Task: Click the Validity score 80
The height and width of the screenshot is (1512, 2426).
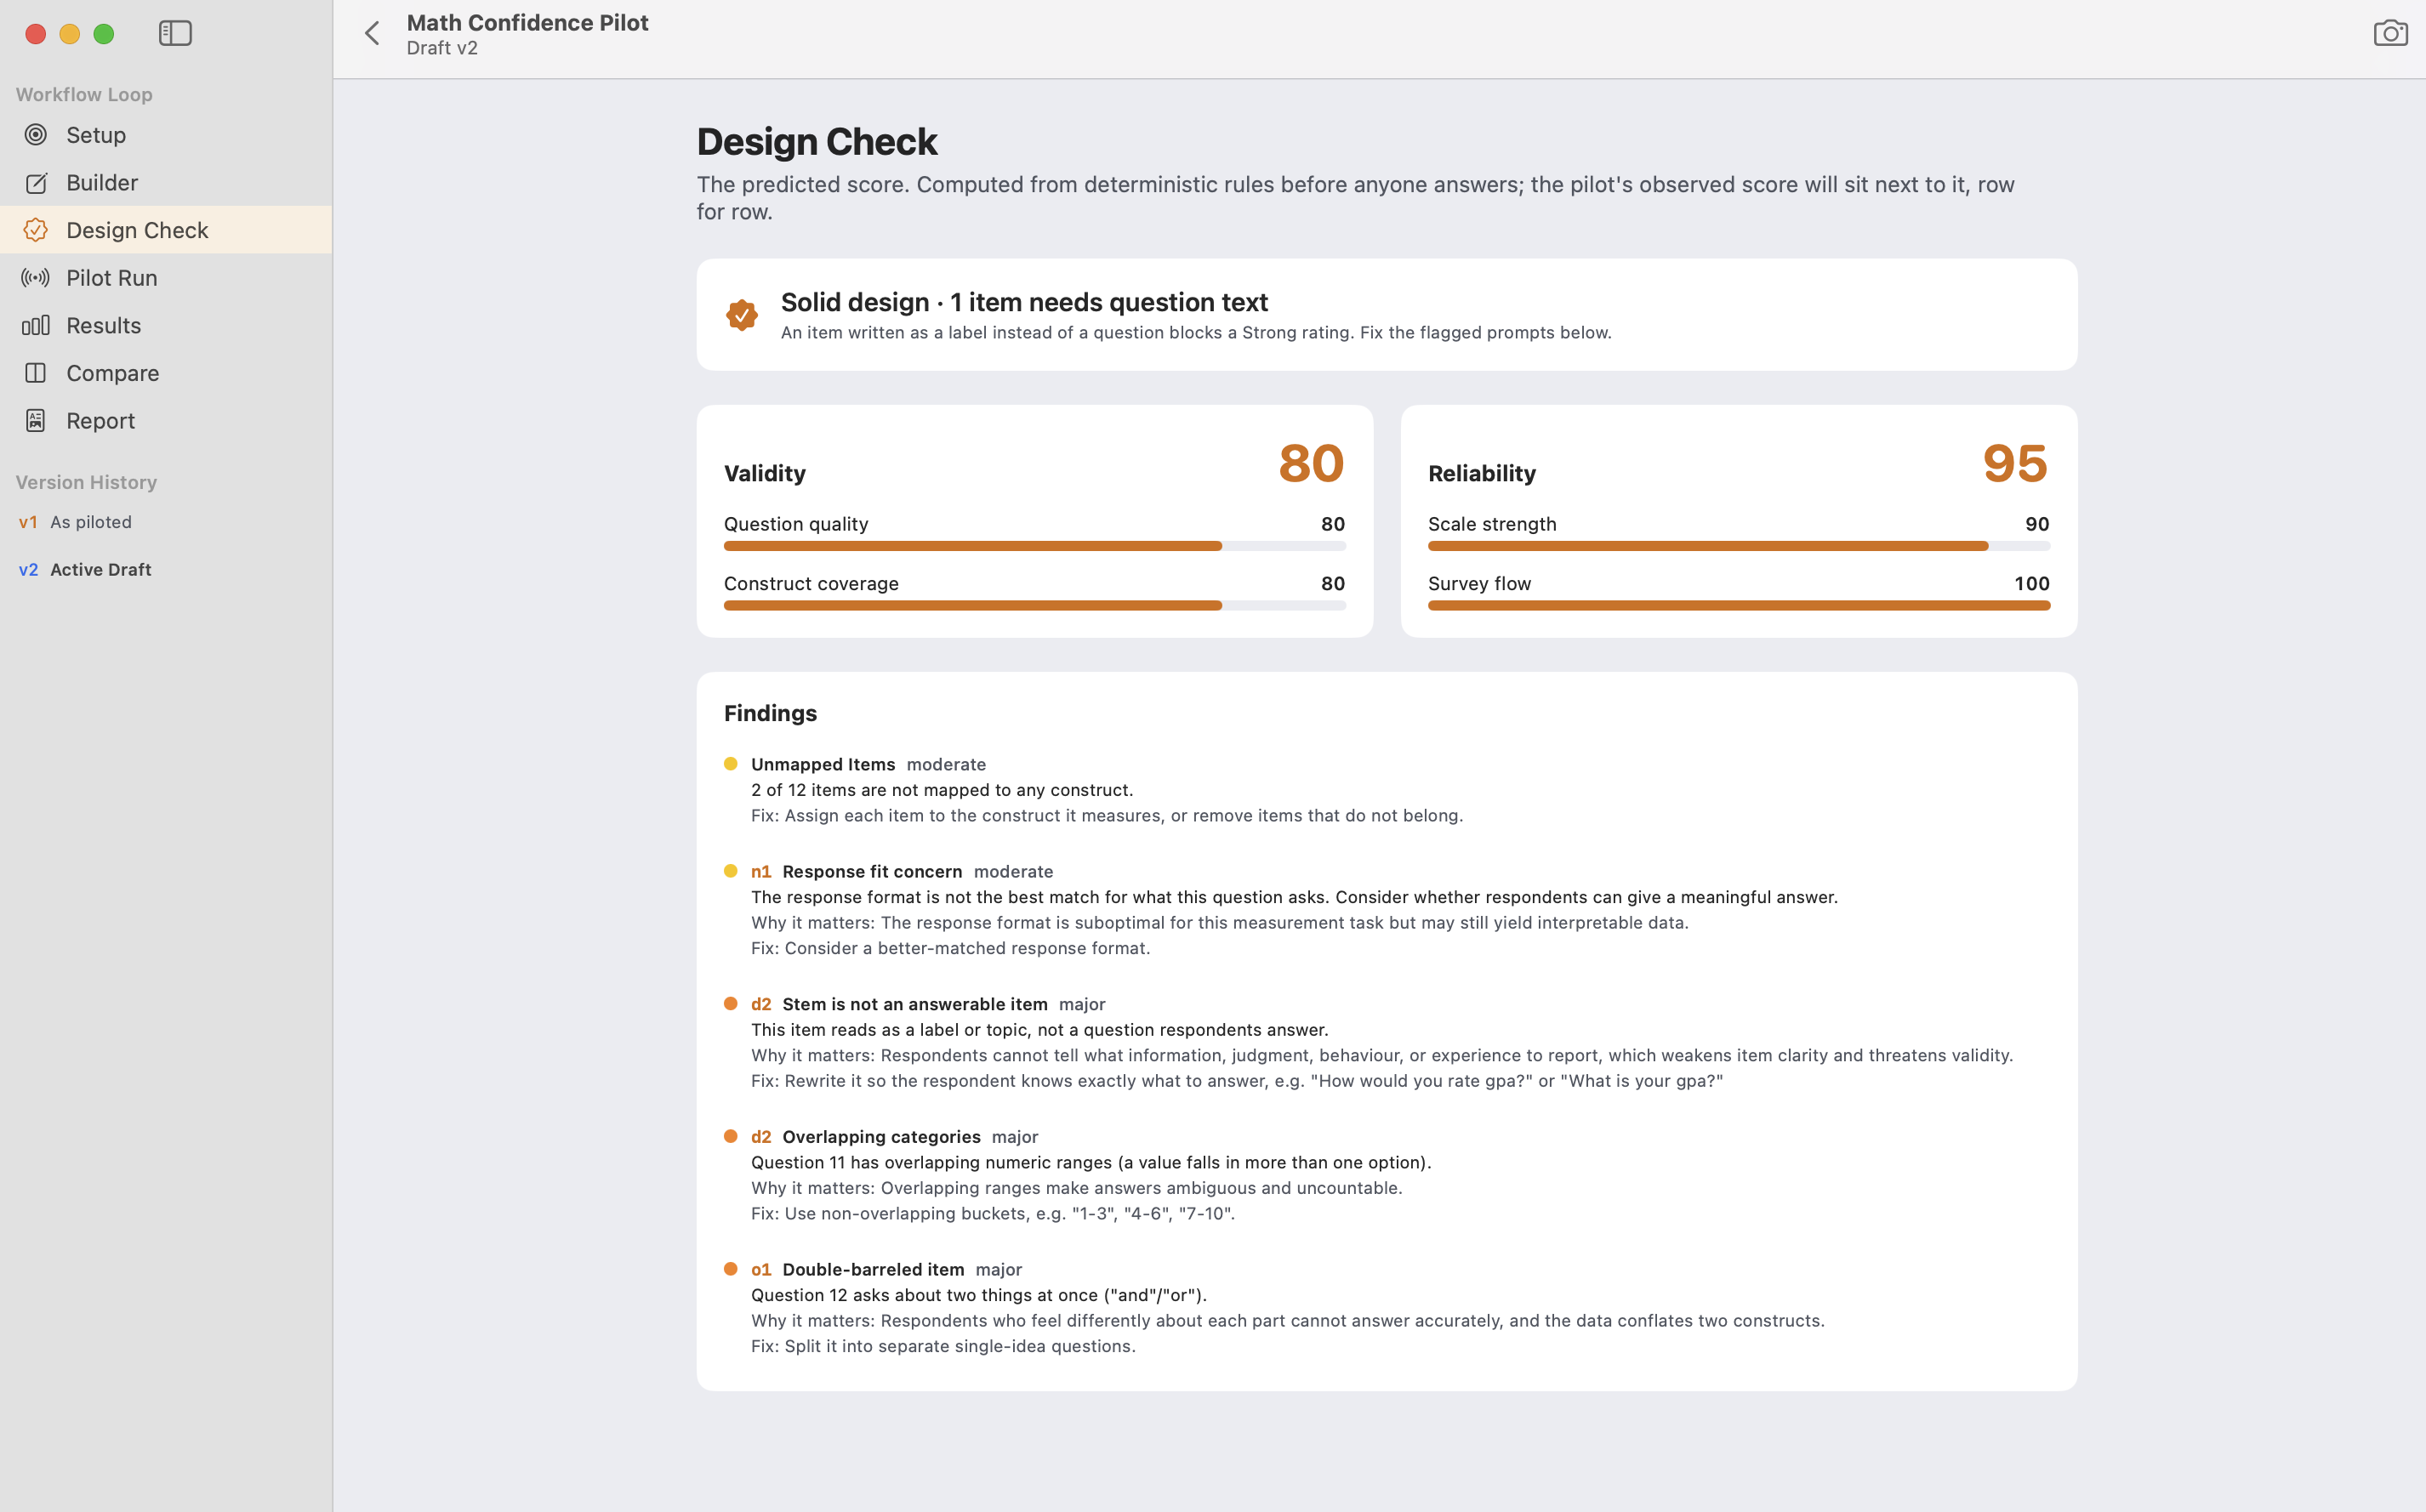Action: tap(1311, 463)
